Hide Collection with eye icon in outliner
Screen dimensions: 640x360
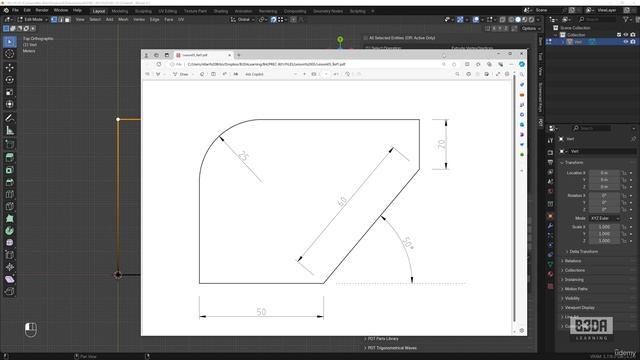click(x=626, y=35)
